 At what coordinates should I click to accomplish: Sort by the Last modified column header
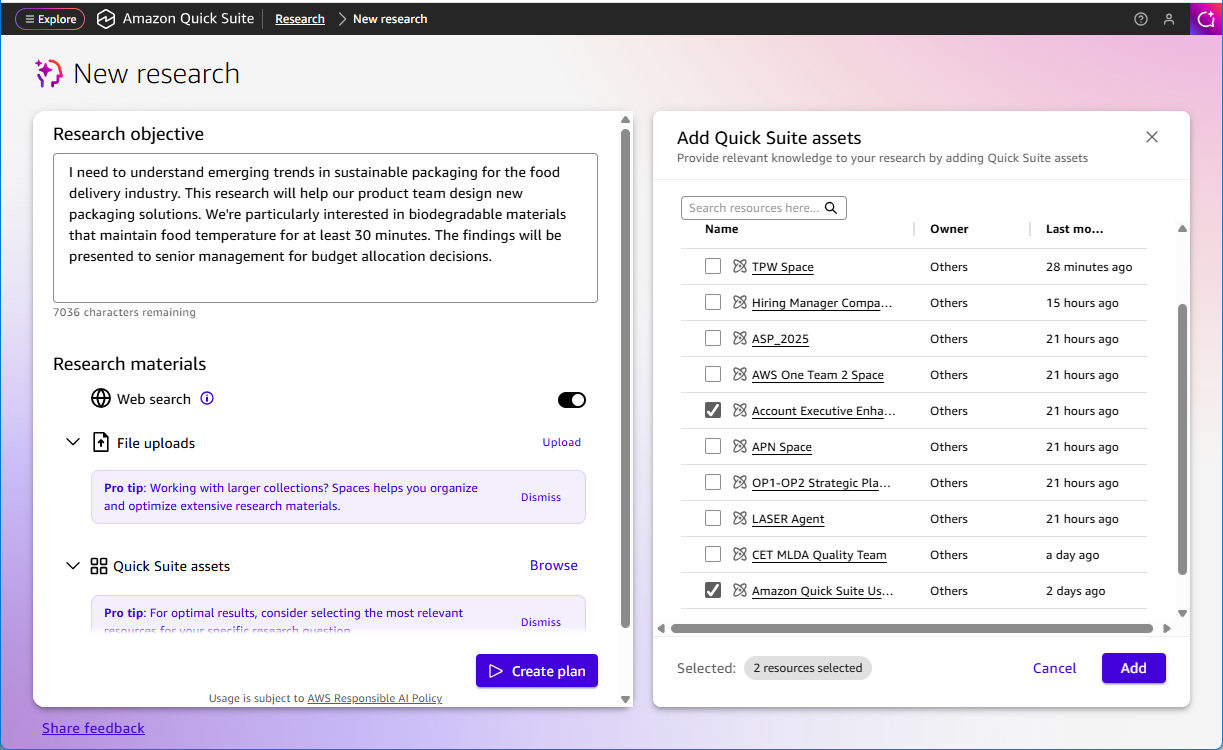click(1075, 229)
